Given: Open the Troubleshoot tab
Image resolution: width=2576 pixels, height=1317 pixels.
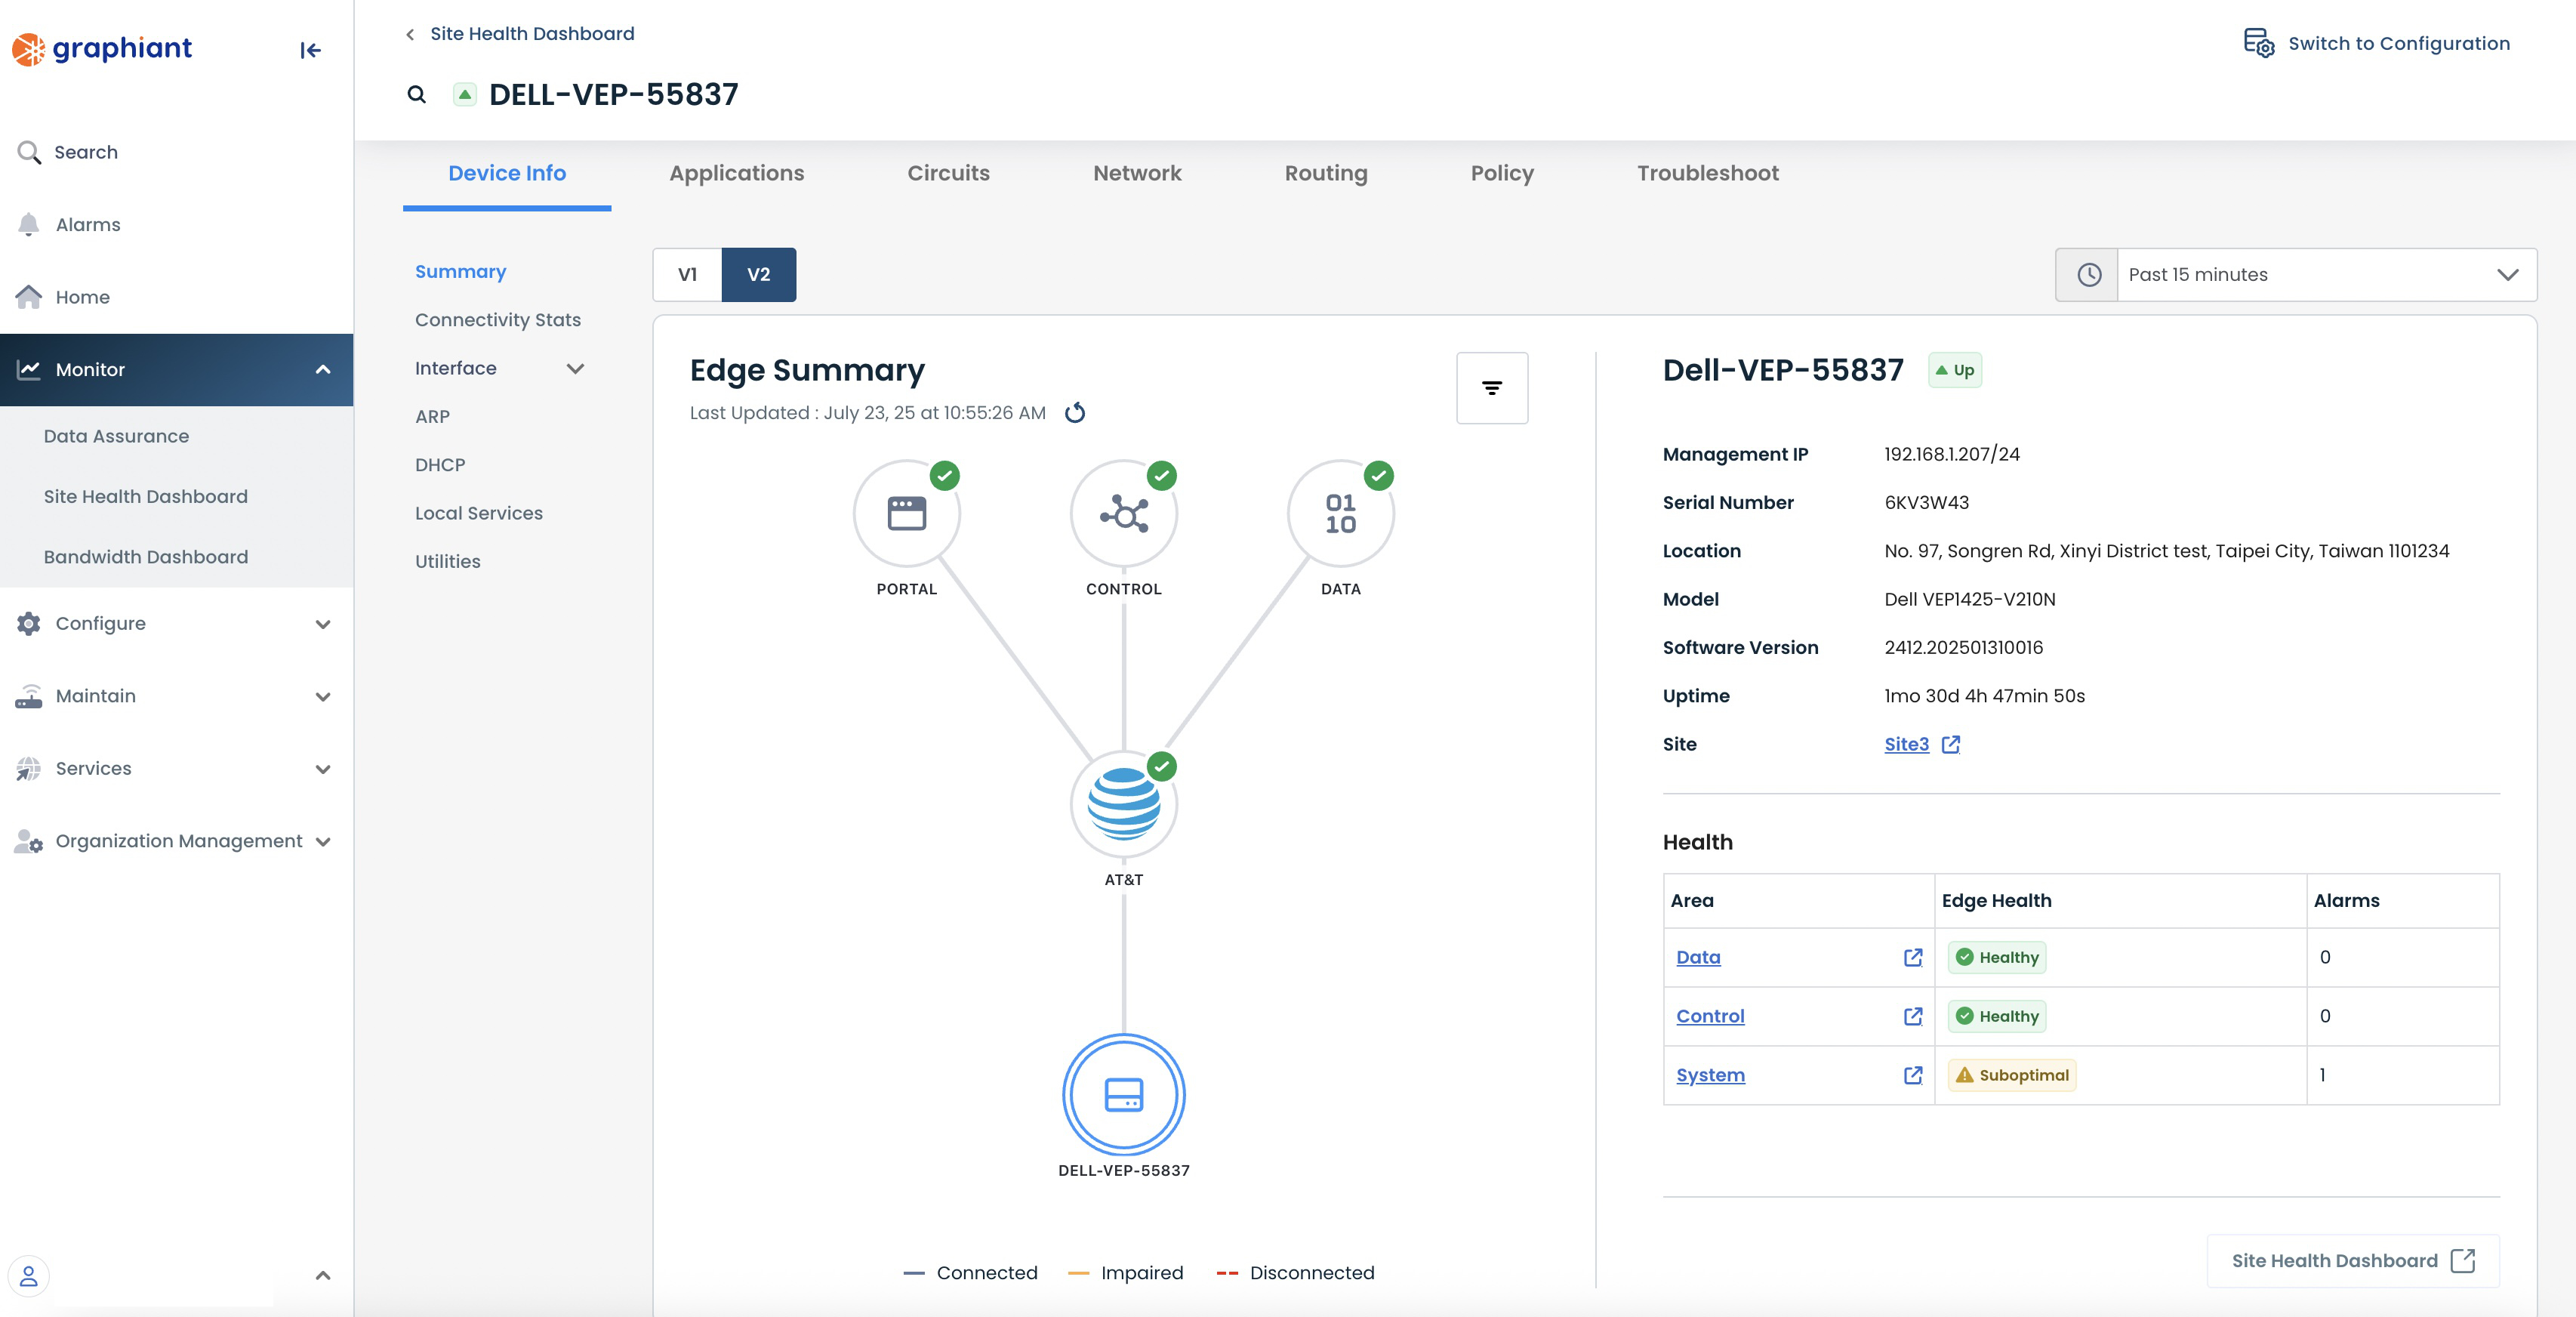Looking at the screenshot, I should (x=1708, y=173).
